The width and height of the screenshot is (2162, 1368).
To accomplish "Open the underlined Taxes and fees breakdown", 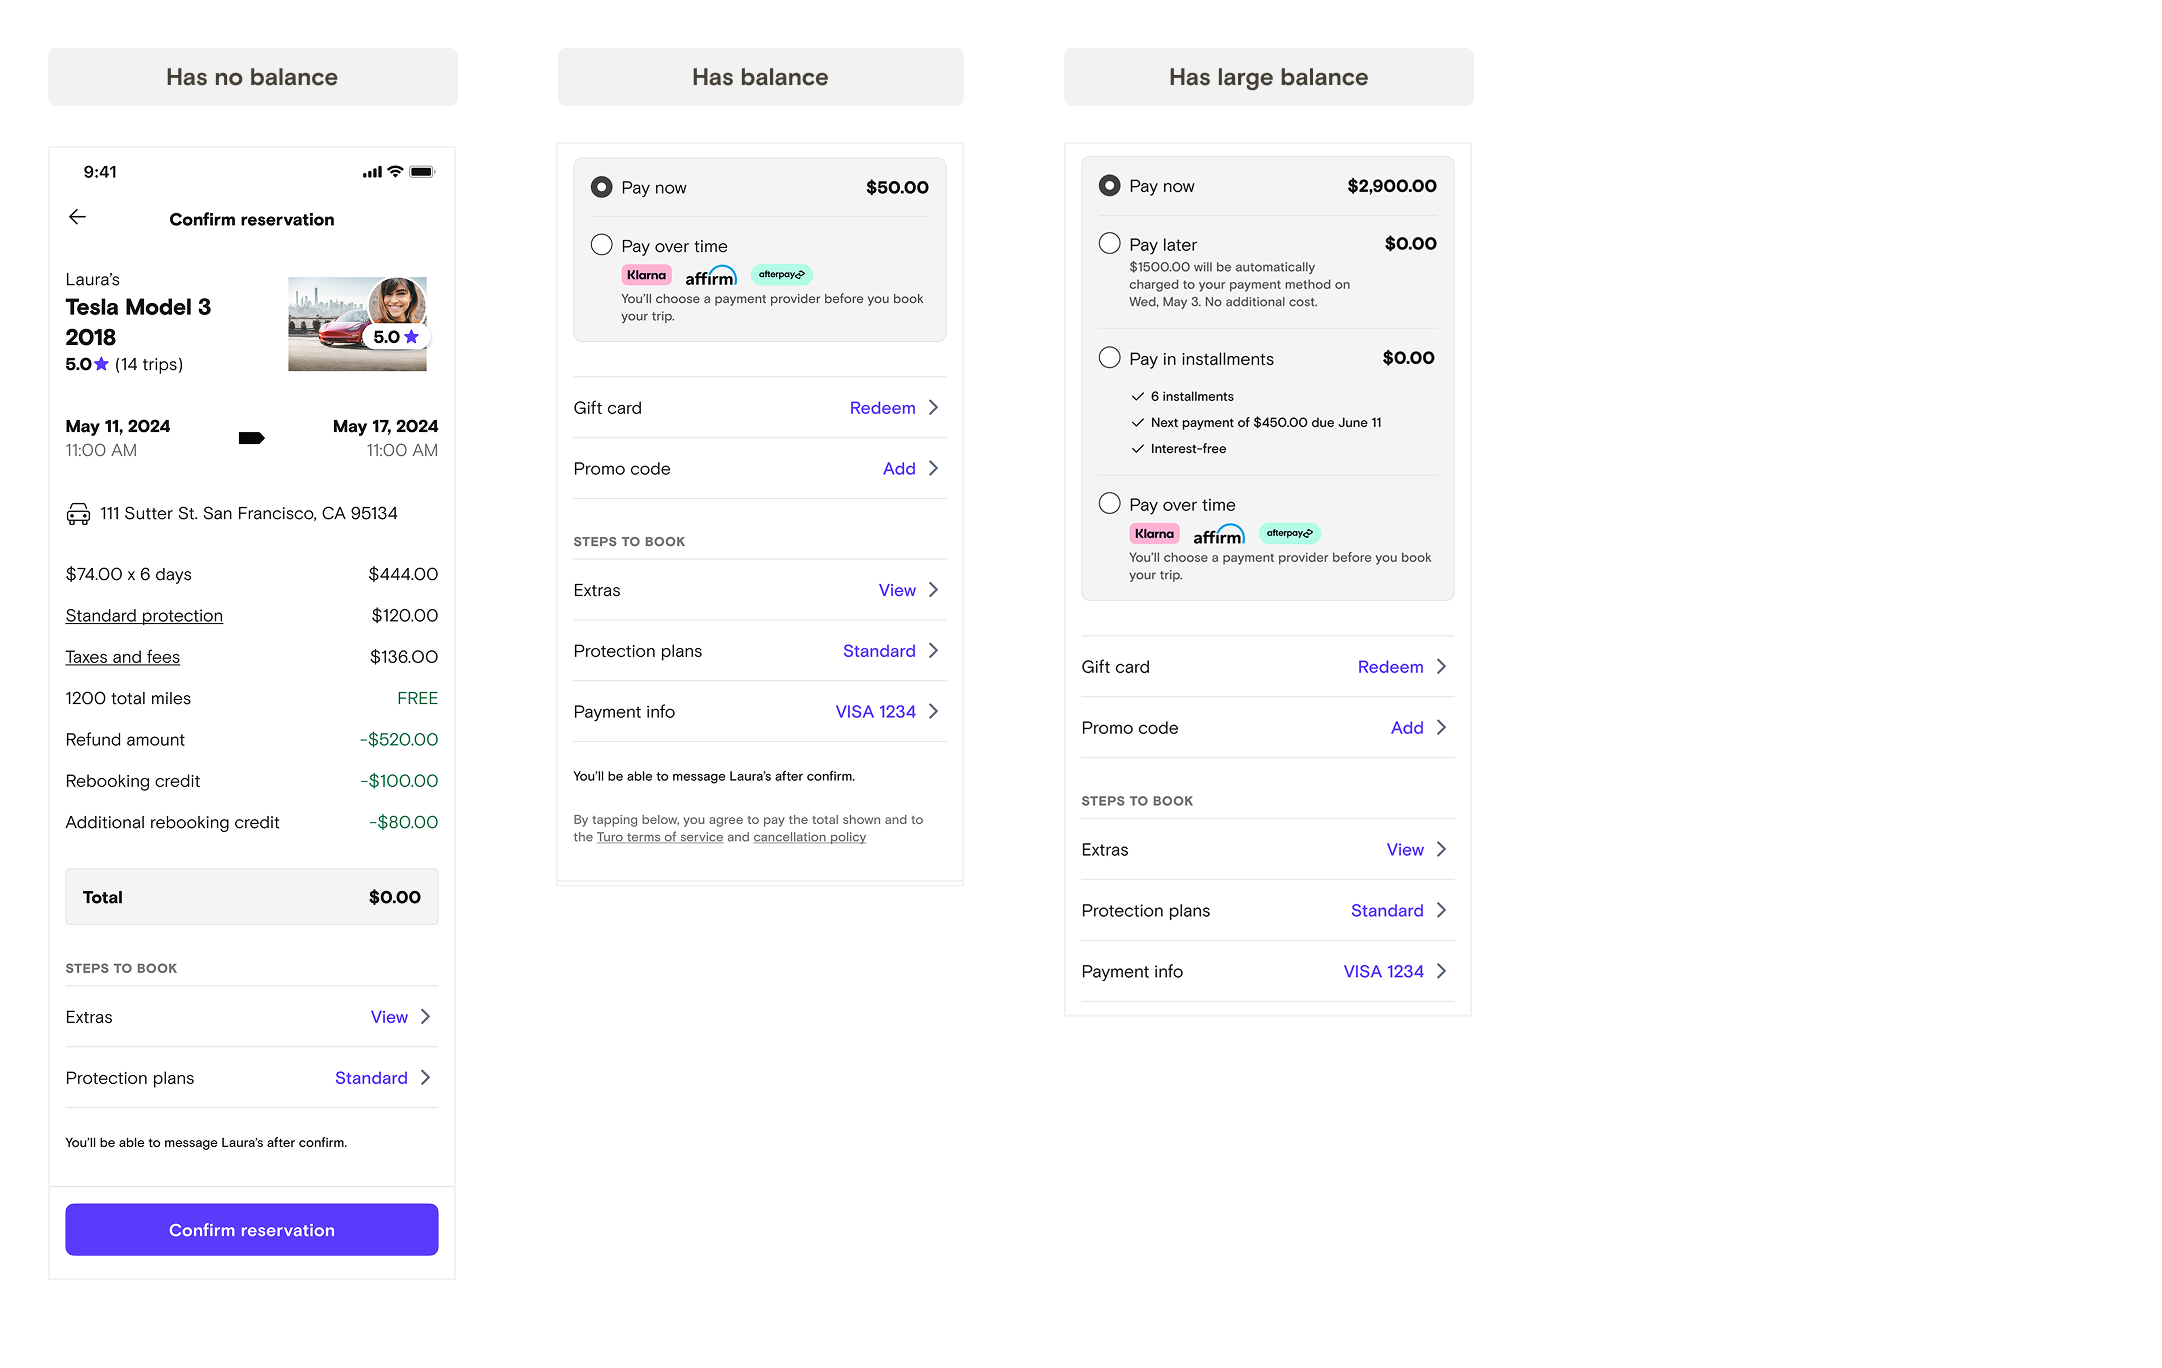I will coord(122,657).
